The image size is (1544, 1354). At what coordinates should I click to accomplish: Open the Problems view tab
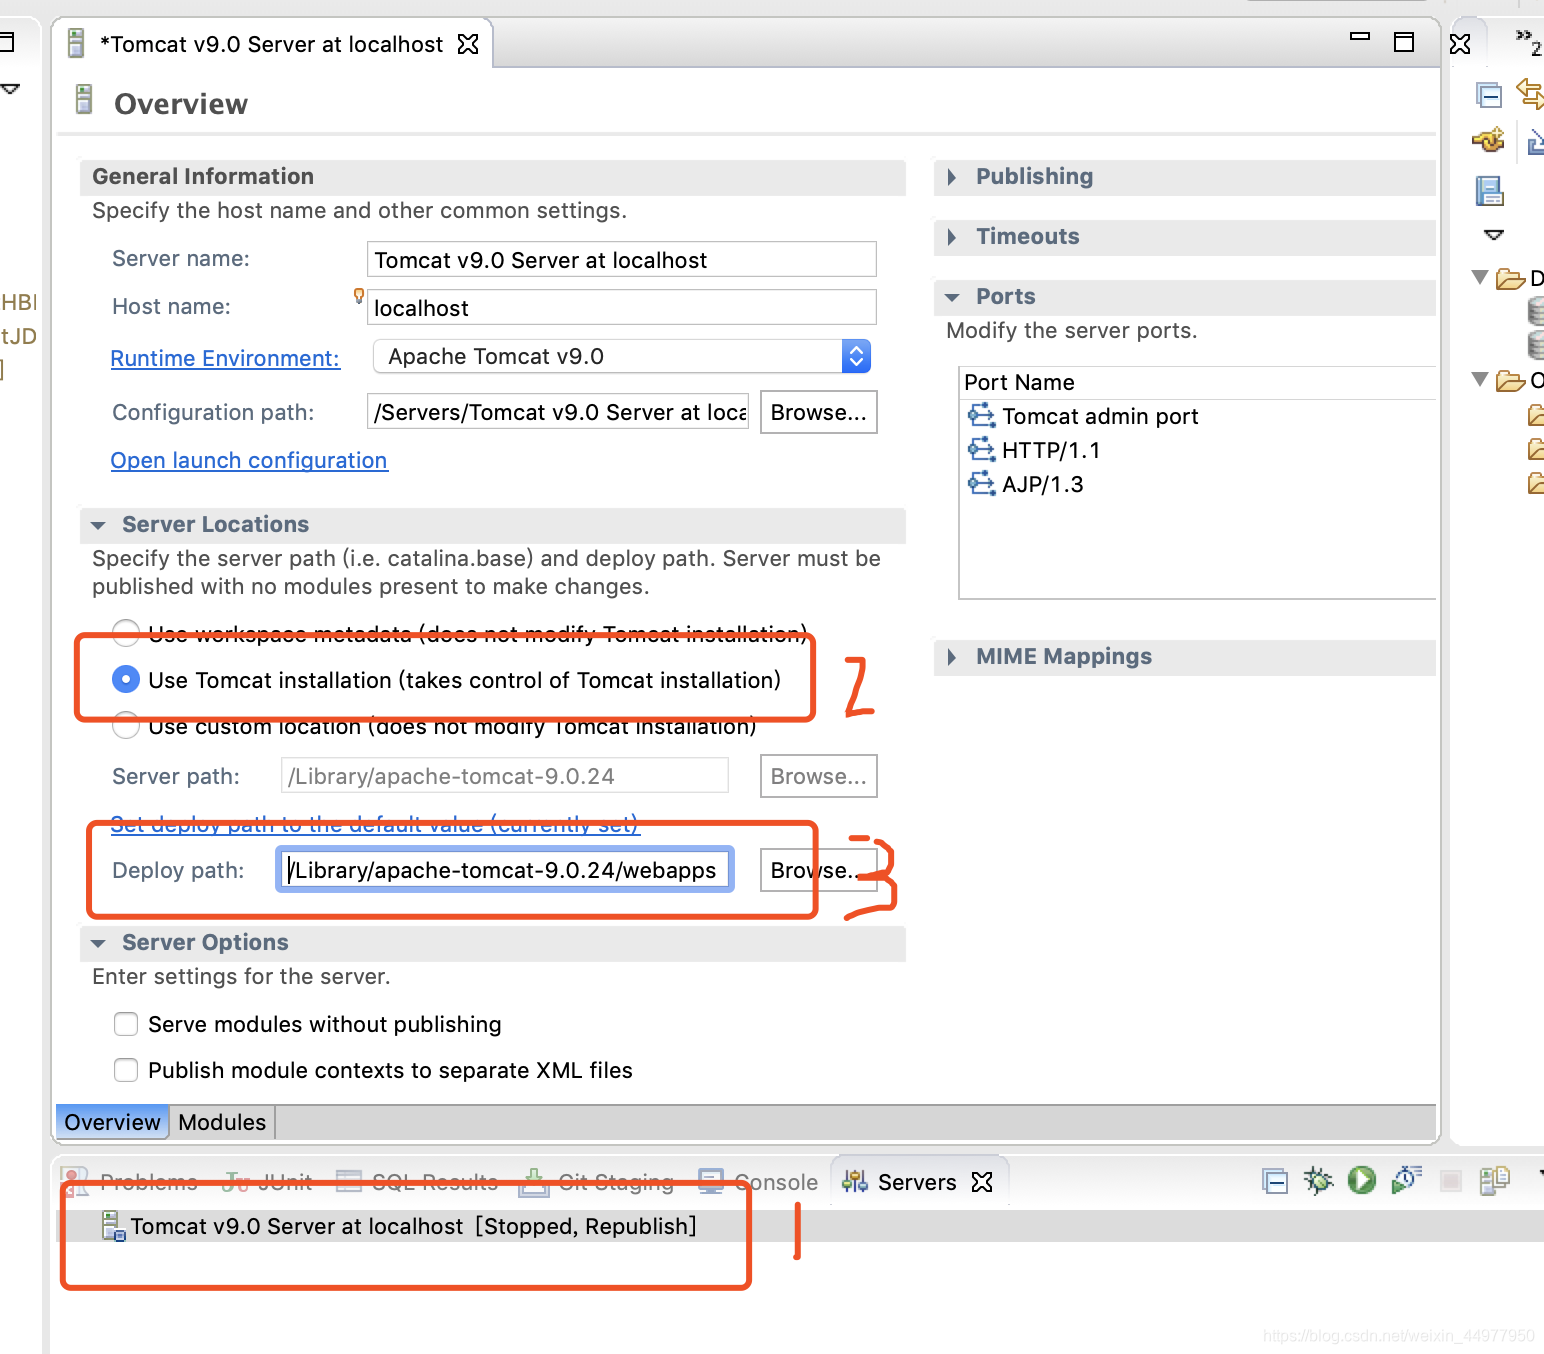[131, 1182]
